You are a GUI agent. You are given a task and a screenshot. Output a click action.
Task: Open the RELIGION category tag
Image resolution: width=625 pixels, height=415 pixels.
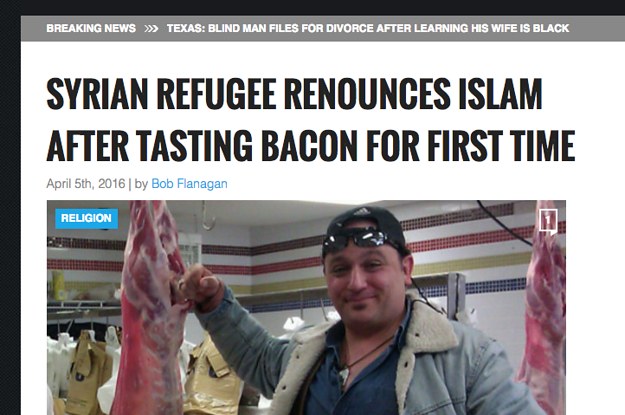click(86, 218)
